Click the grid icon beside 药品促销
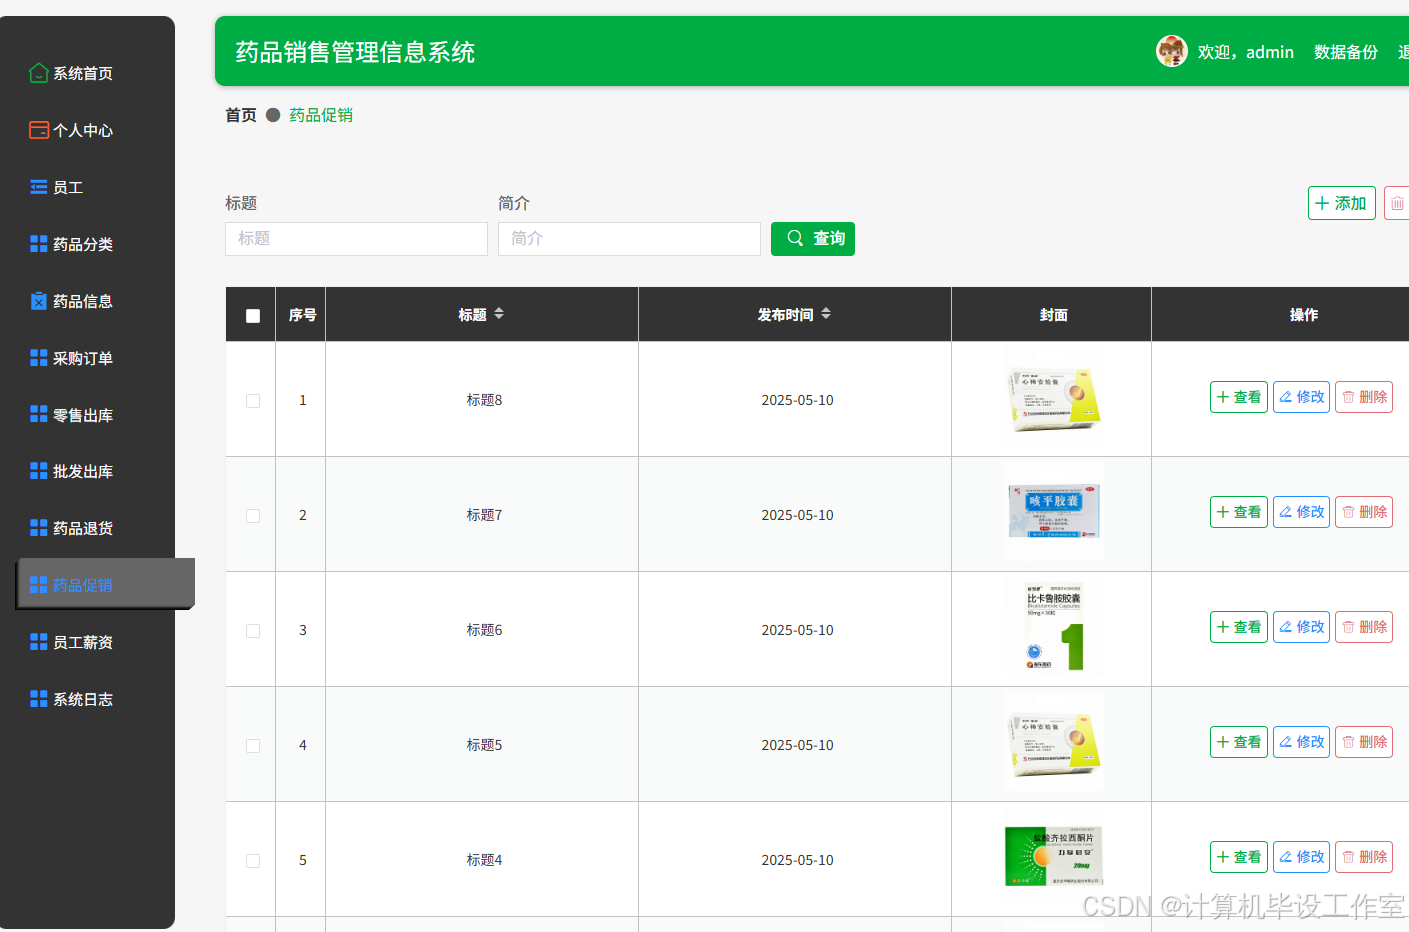The image size is (1409, 932). pos(39,585)
